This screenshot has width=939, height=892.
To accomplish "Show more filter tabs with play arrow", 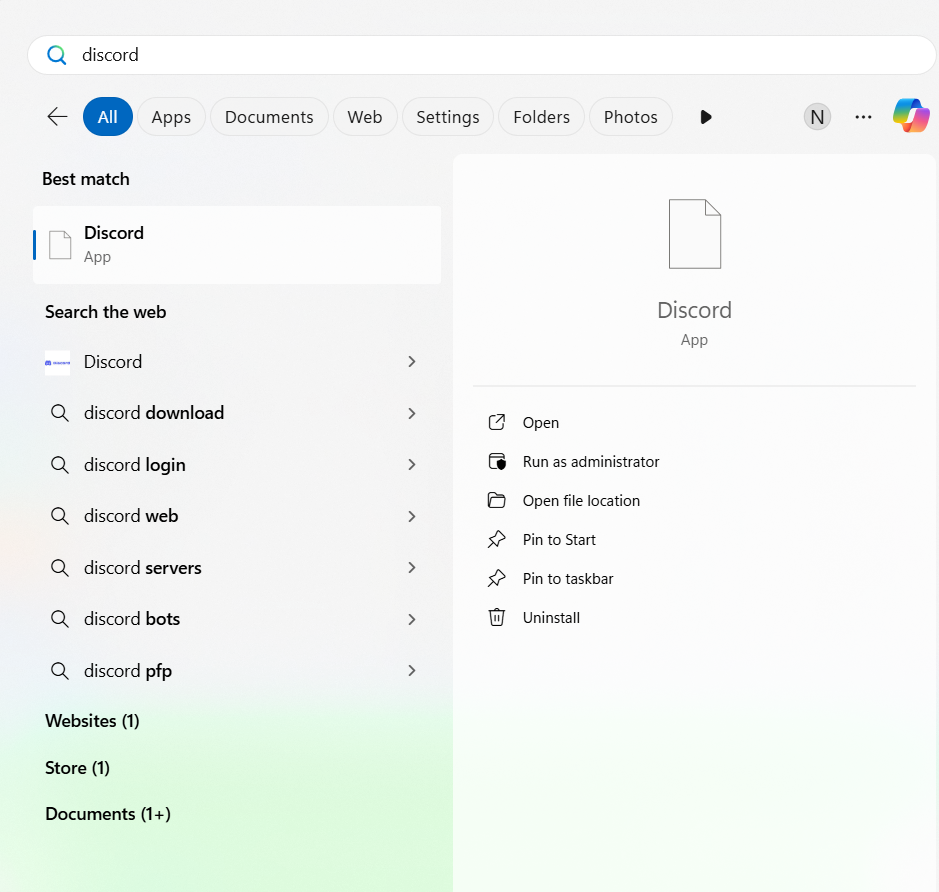I will pos(706,117).
